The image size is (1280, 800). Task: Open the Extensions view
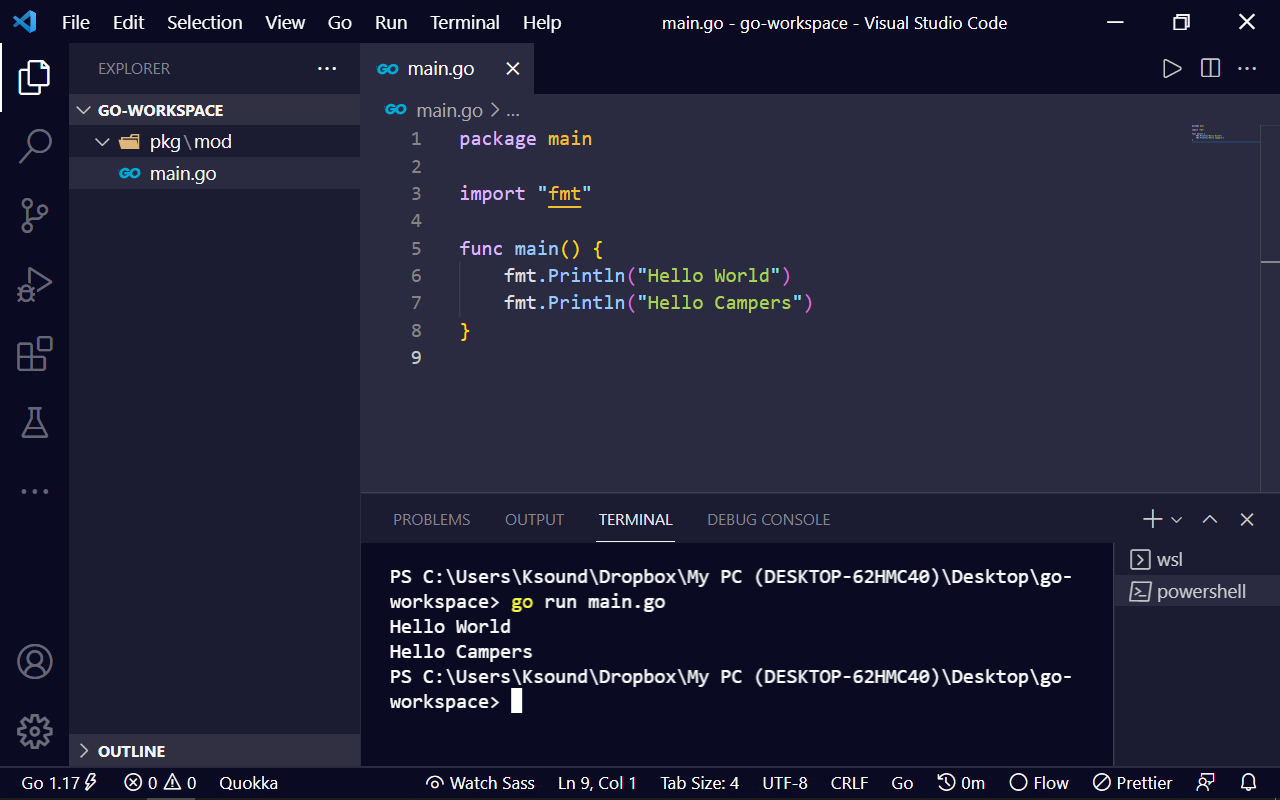point(35,354)
